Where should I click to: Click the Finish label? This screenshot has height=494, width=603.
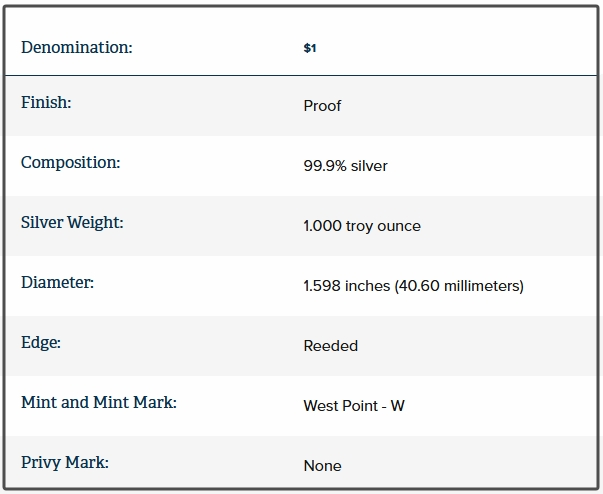click(x=46, y=103)
